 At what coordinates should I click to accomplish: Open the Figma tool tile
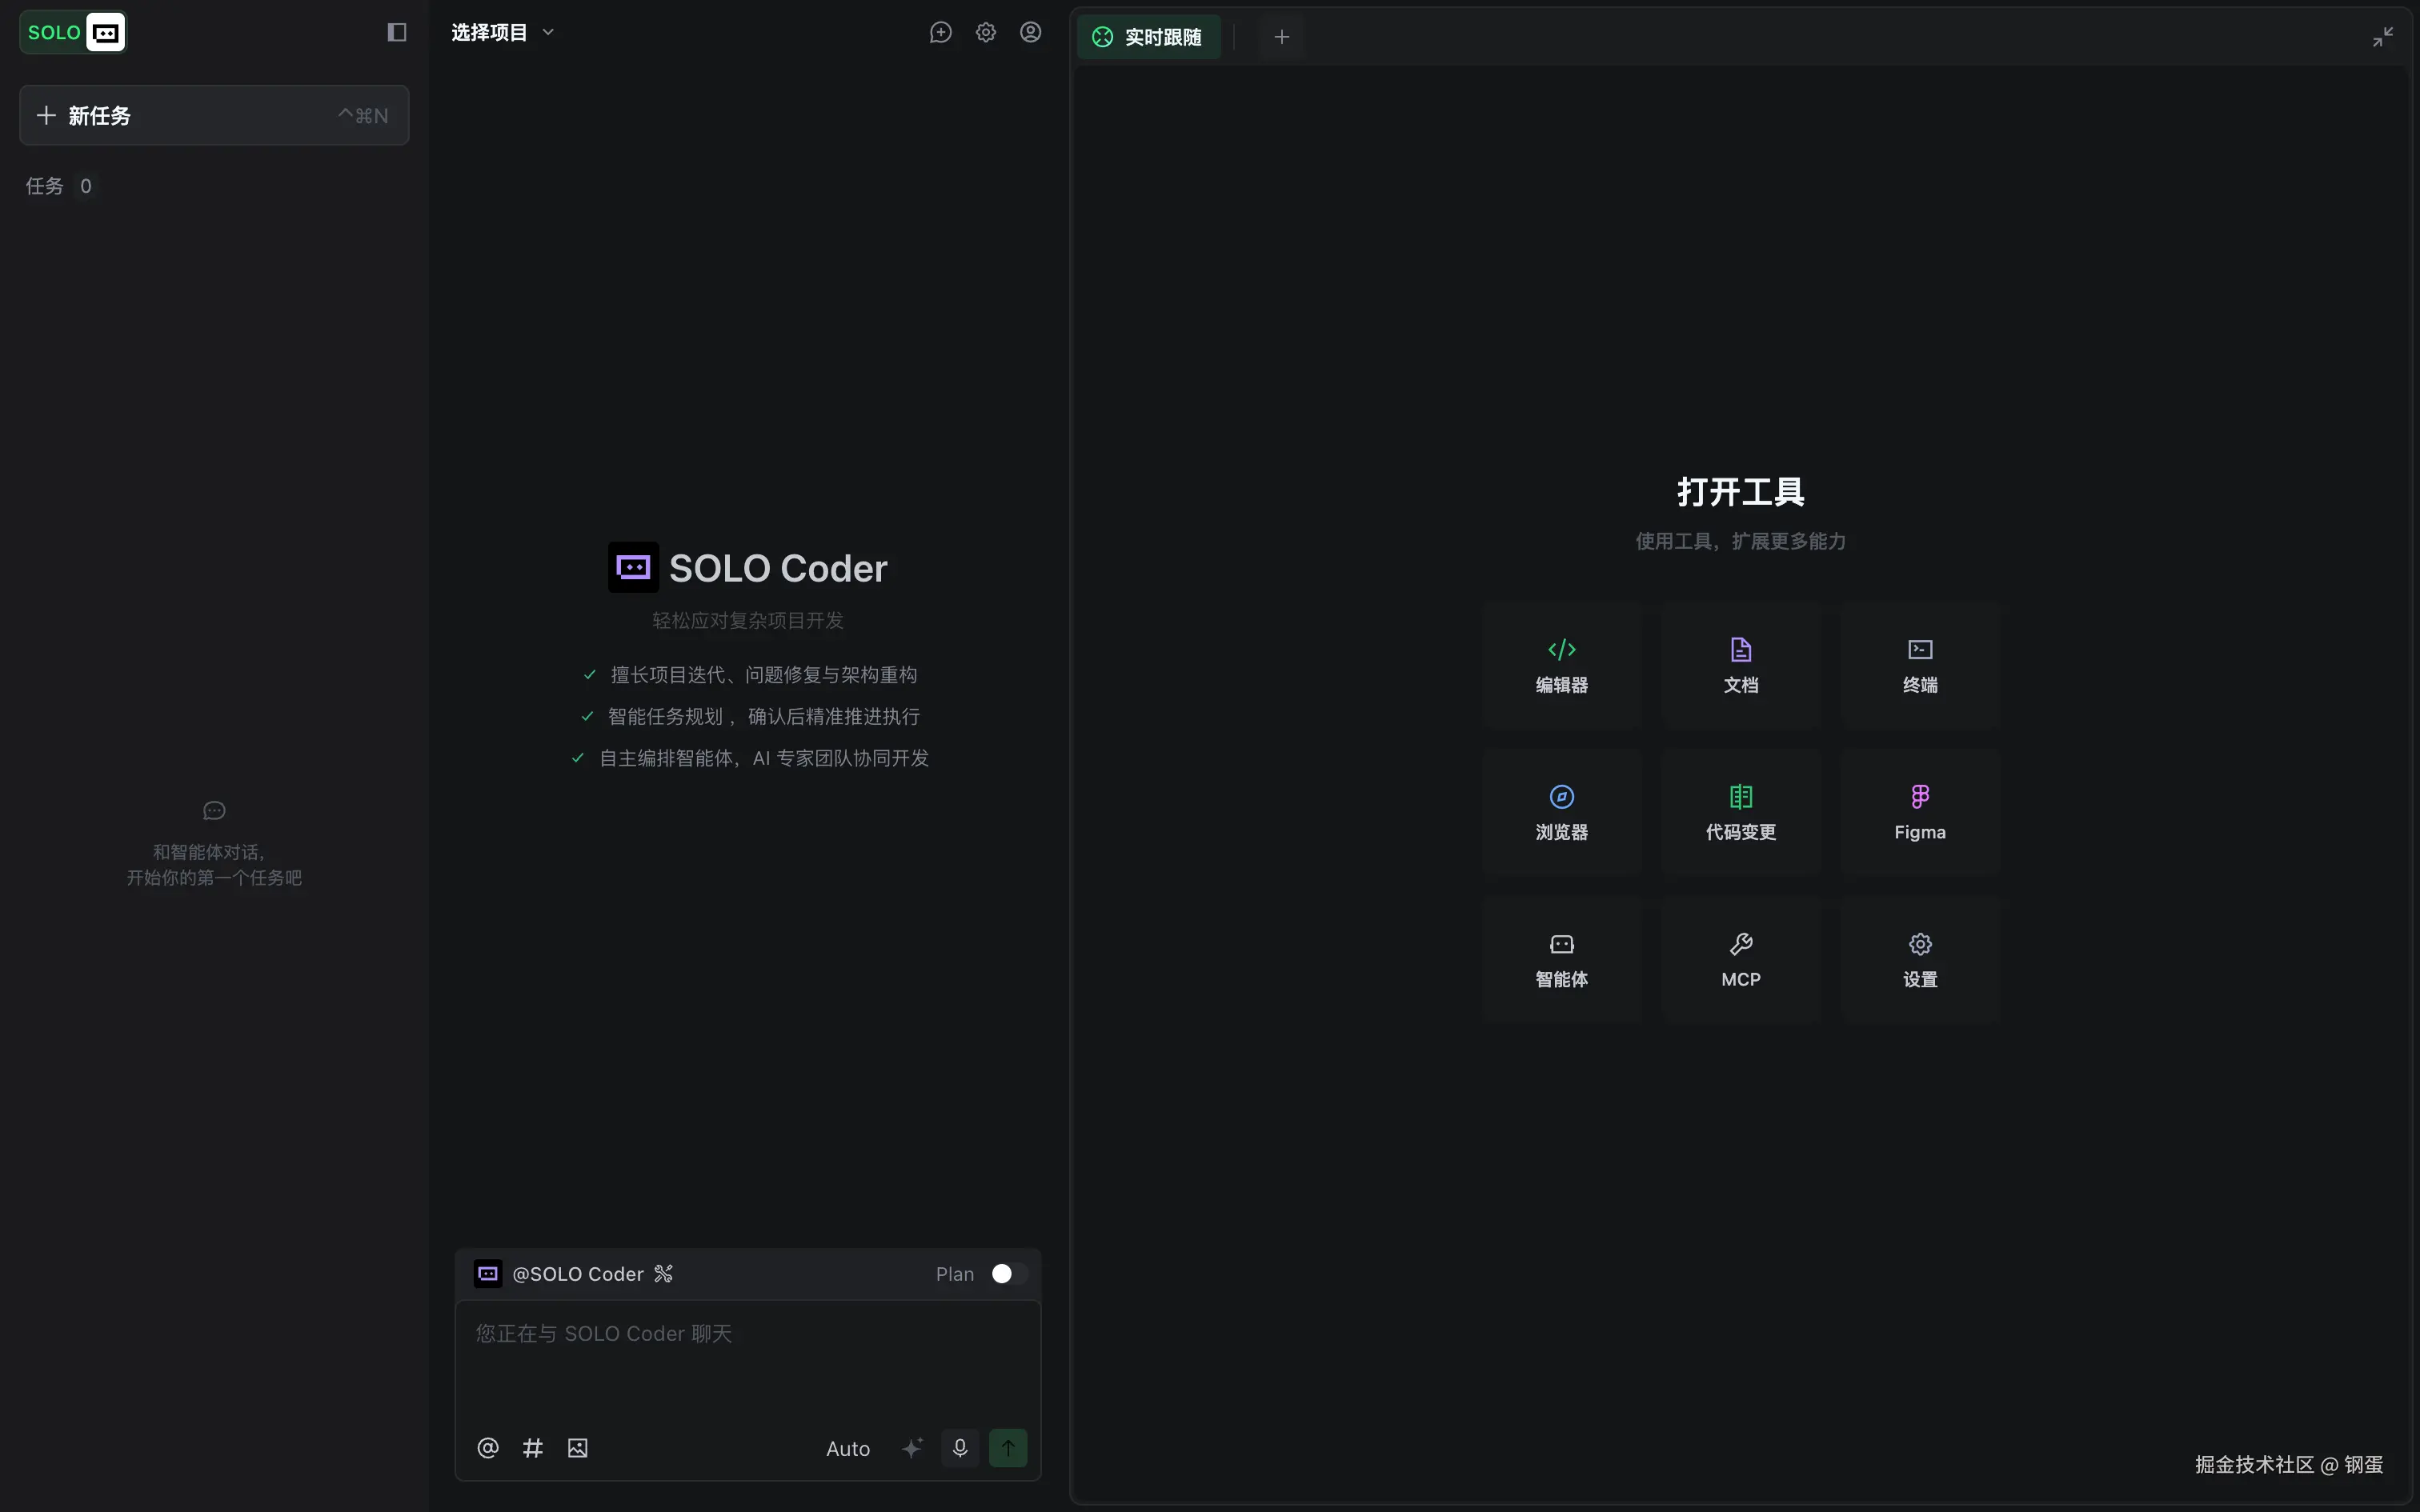[x=1919, y=813]
